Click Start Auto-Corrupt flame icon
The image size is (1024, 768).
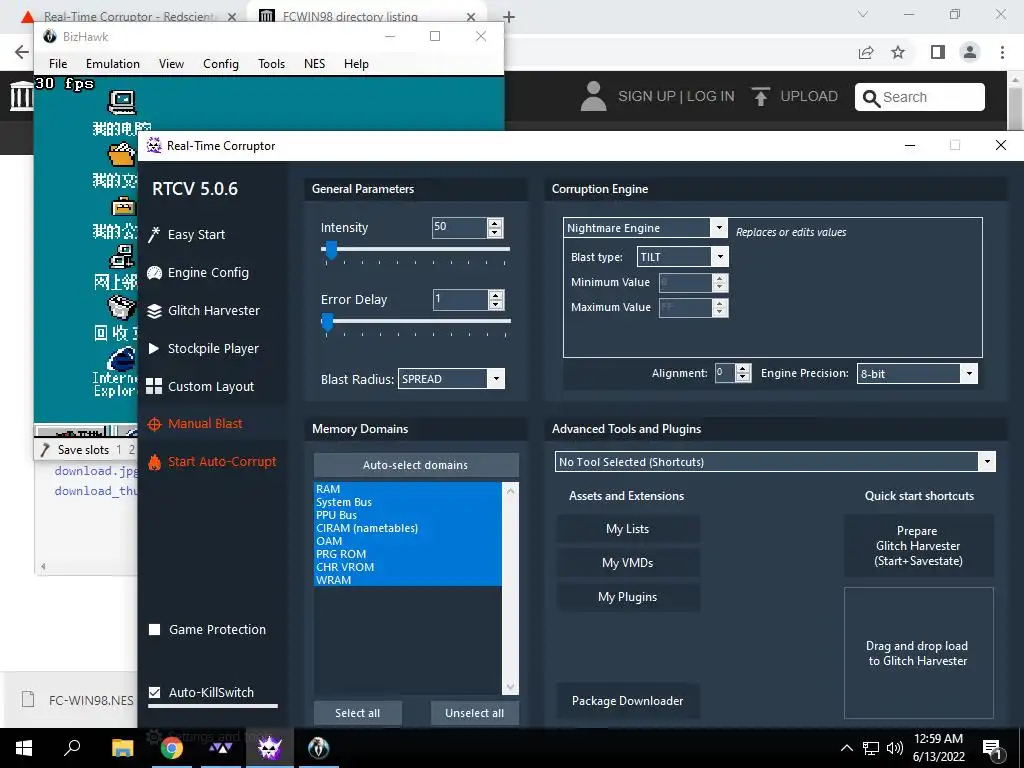coord(154,462)
